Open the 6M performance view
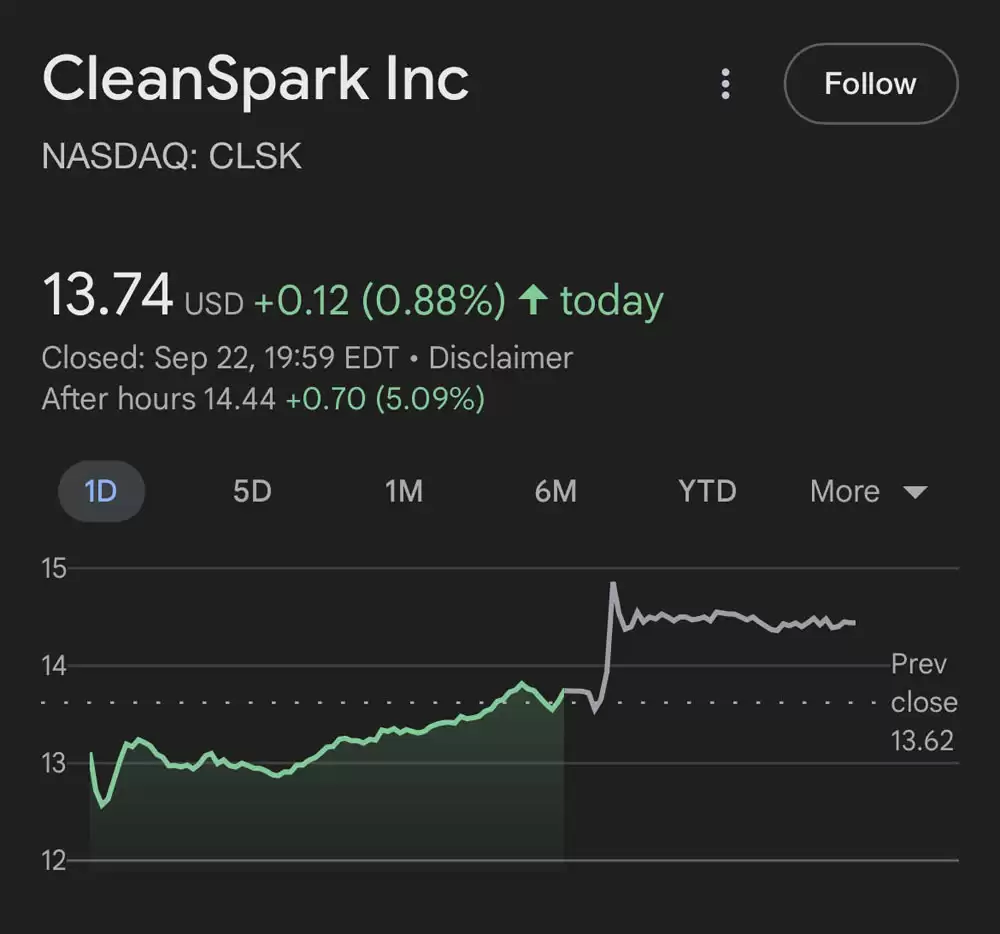 tap(556, 491)
